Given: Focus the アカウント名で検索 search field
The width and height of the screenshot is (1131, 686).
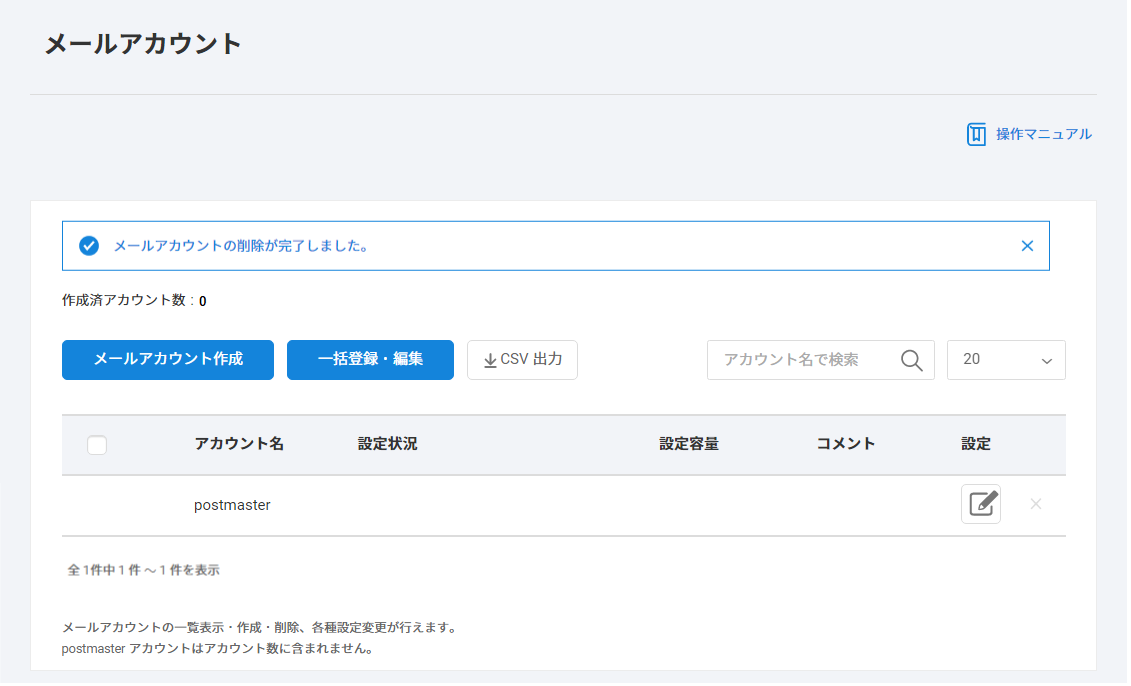Looking at the screenshot, I should (x=800, y=360).
